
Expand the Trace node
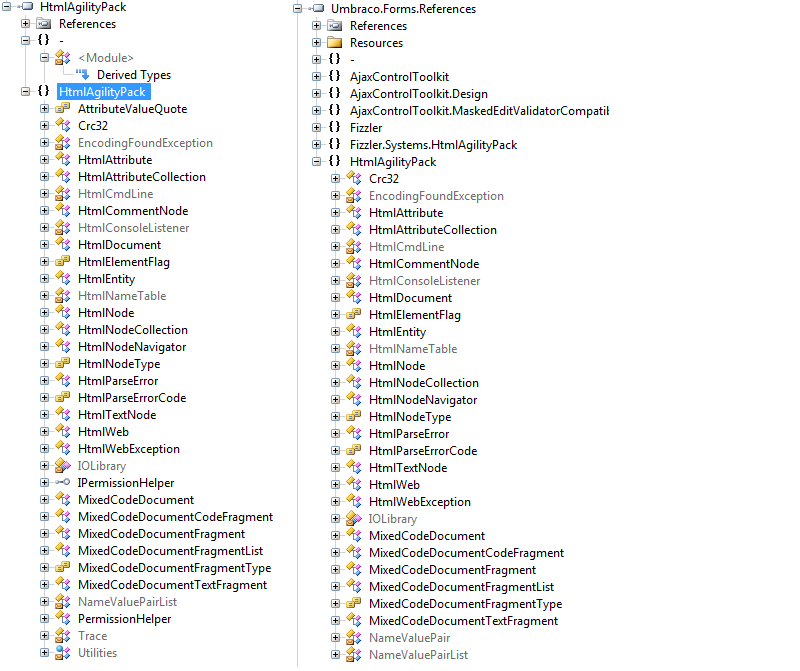(44, 636)
